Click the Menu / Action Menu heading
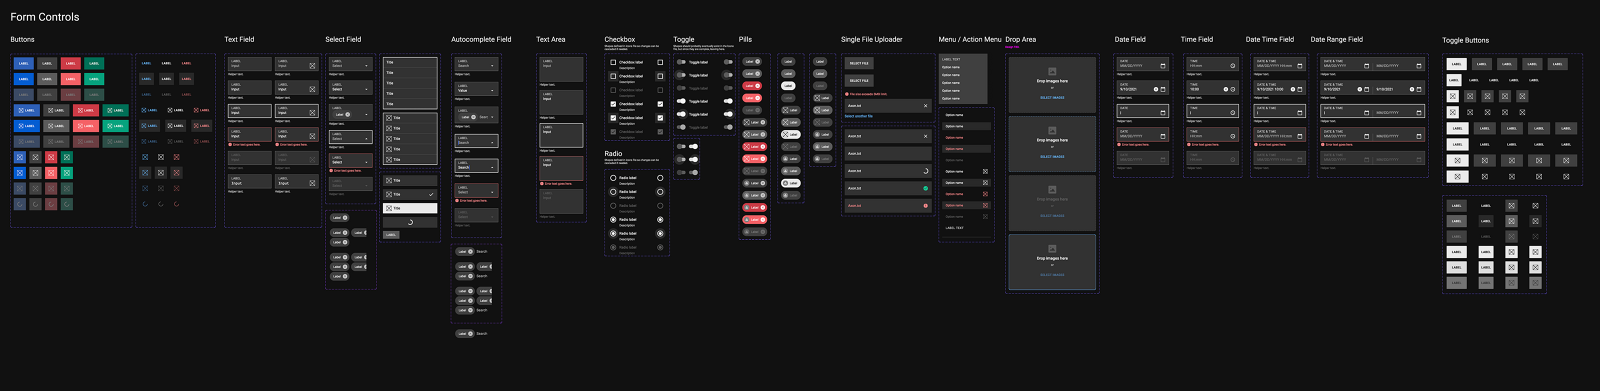 (x=969, y=39)
